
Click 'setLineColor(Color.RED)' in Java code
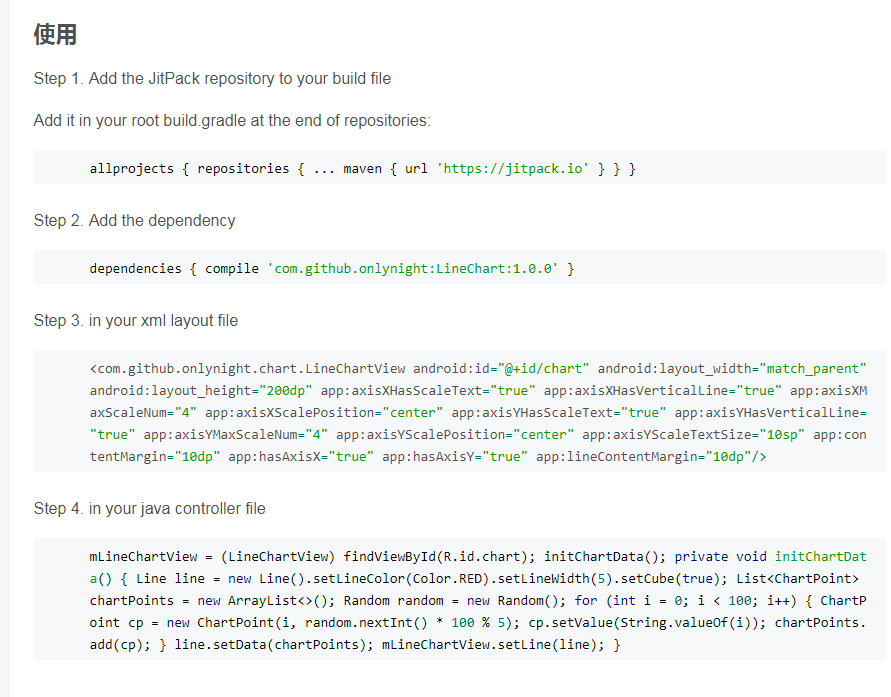(x=401, y=579)
